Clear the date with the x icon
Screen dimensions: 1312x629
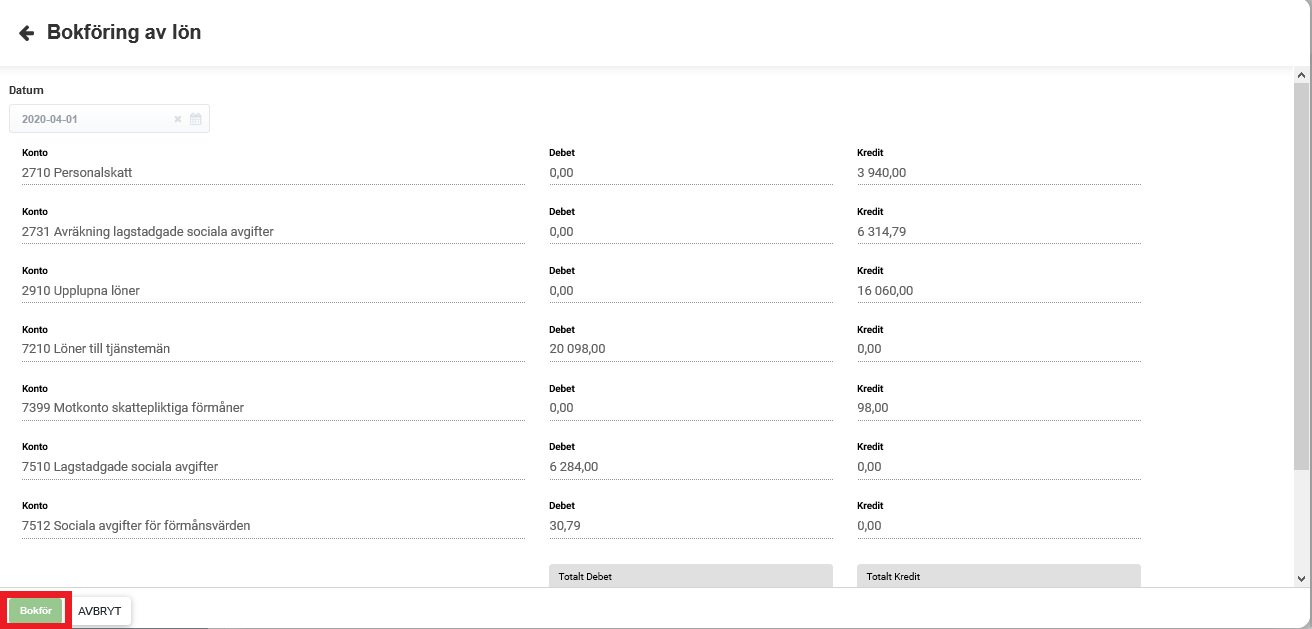click(x=178, y=119)
